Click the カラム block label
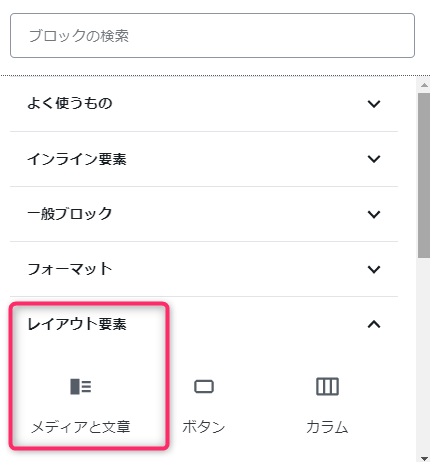430x462 pixels. click(x=327, y=427)
